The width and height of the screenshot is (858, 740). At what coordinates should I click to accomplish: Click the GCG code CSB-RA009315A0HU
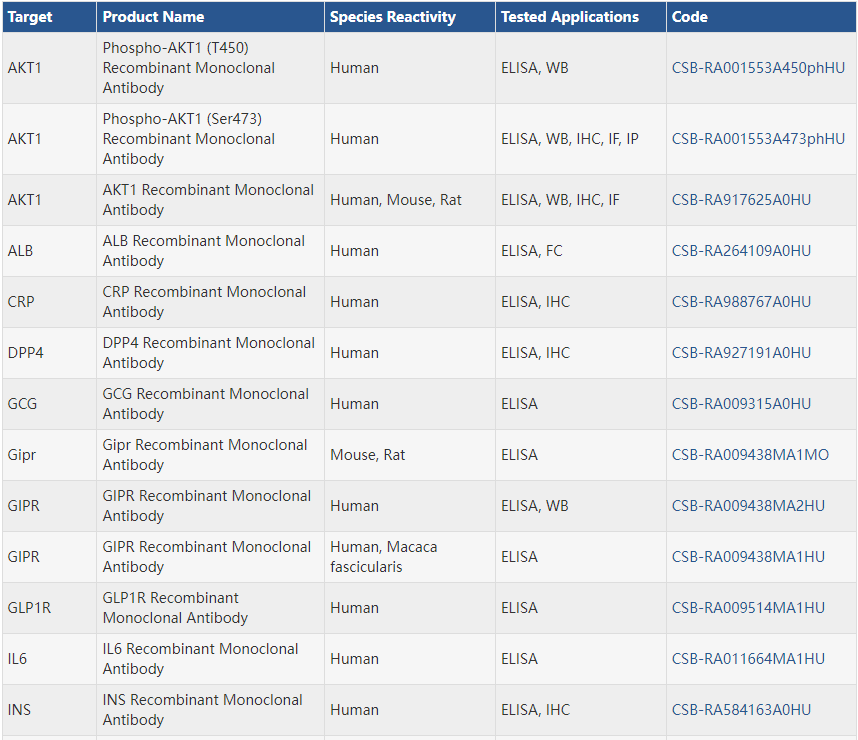pos(741,404)
